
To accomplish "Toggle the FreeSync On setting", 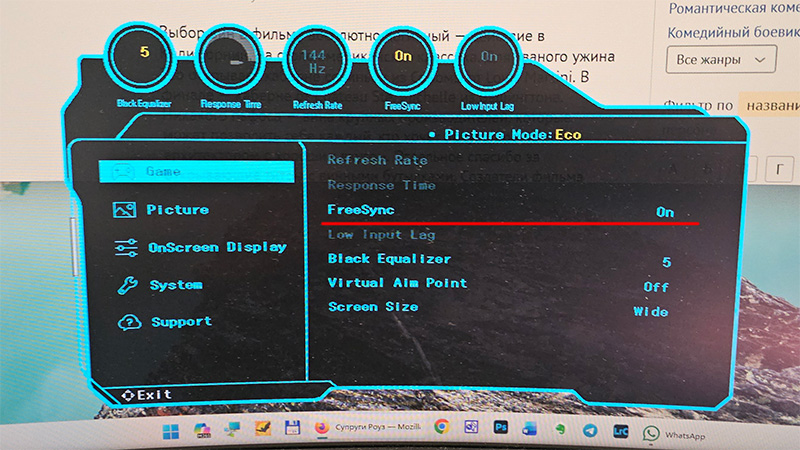I will point(665,212).
